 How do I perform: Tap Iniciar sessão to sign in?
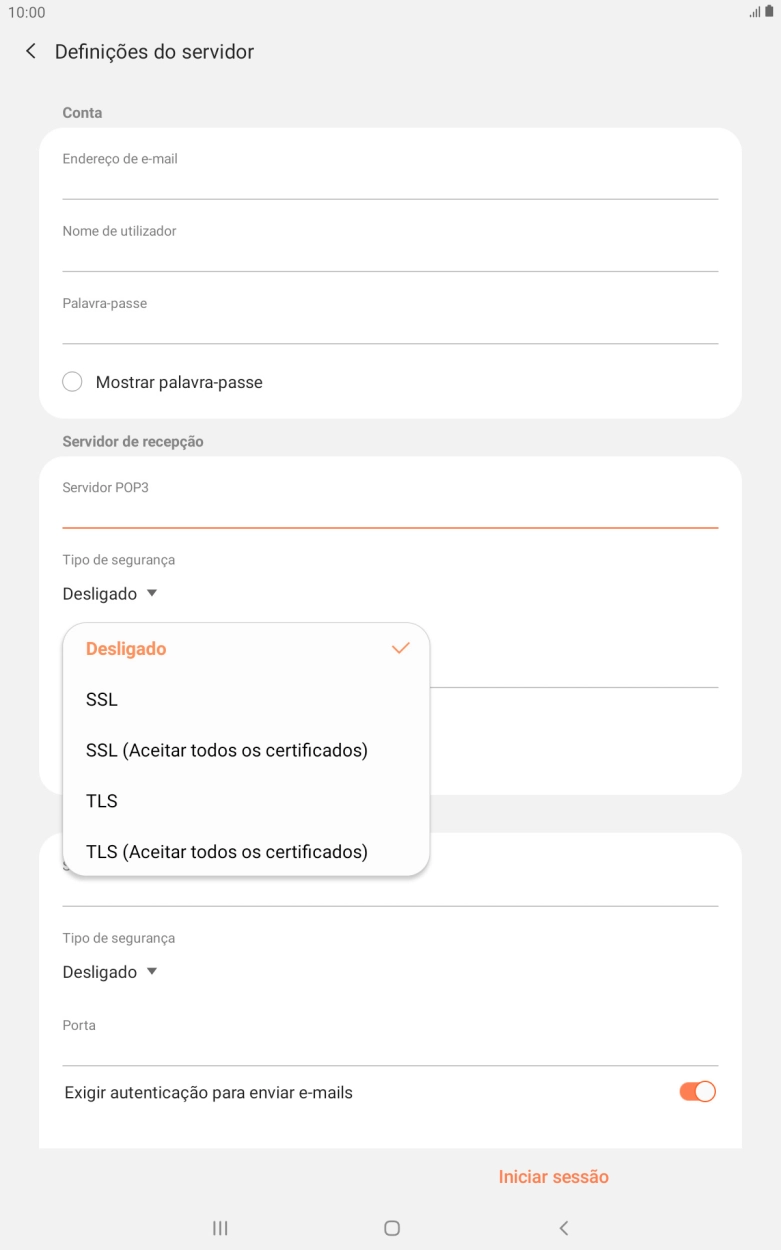[x=552, y=1176]
